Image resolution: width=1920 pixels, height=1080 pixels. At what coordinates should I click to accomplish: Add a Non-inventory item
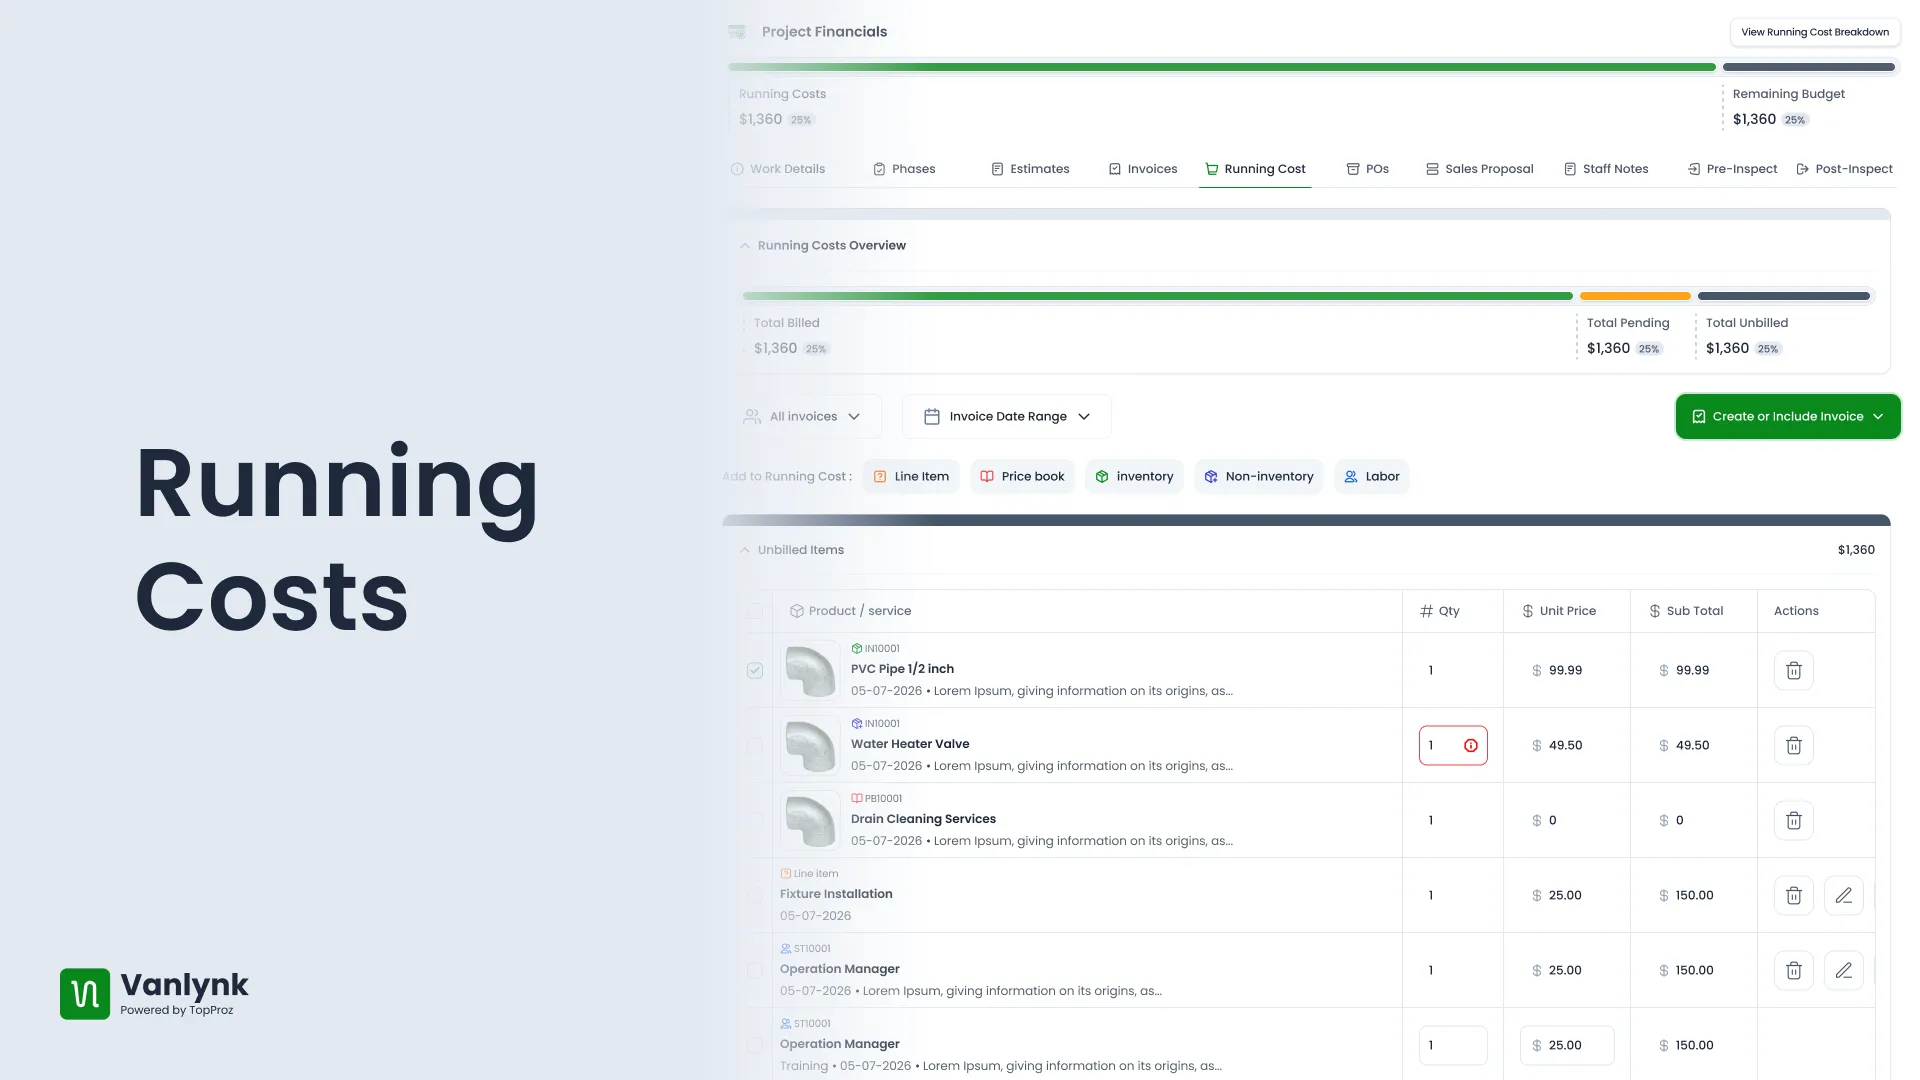pyautogui.click(x=1258, y=476)
